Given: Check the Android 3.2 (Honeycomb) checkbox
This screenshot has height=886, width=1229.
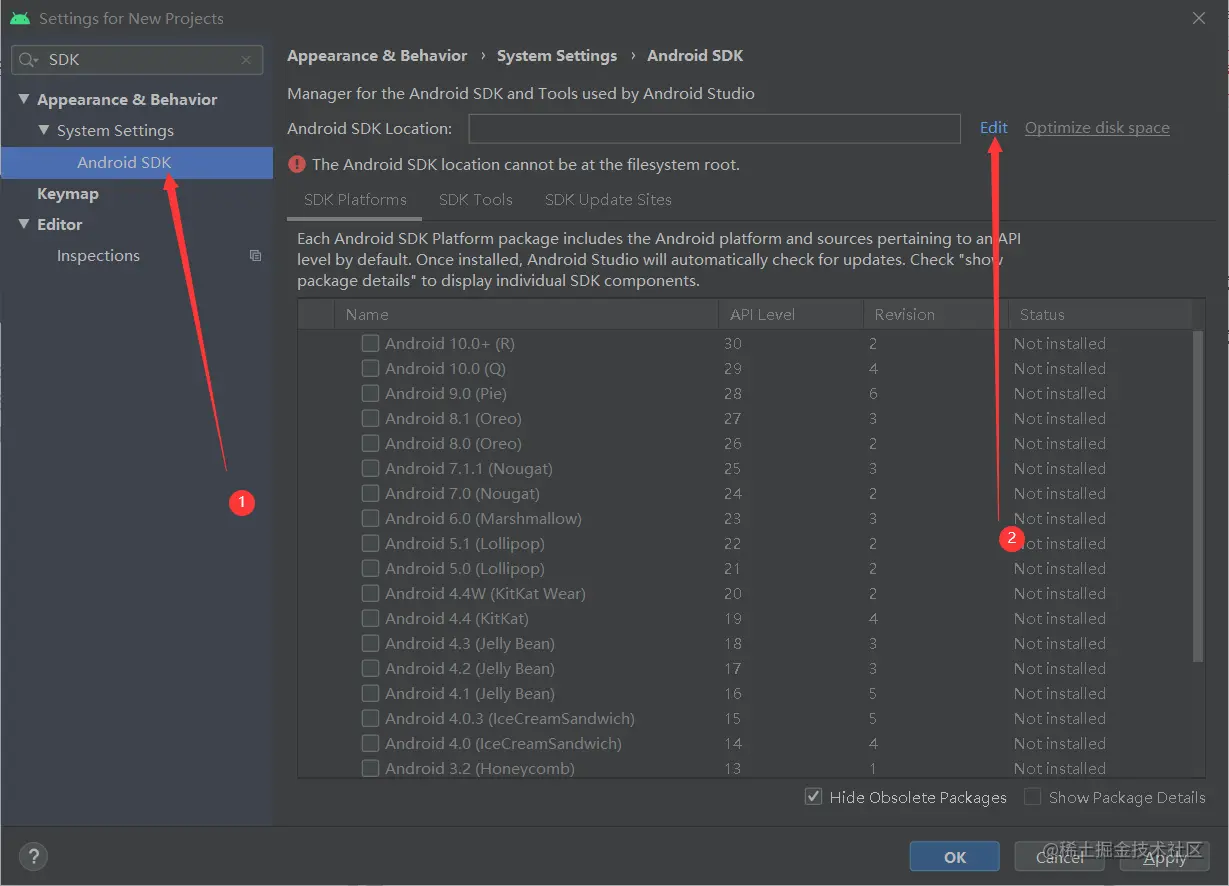Looking at the screenshot, I should (x=370, y=768).
